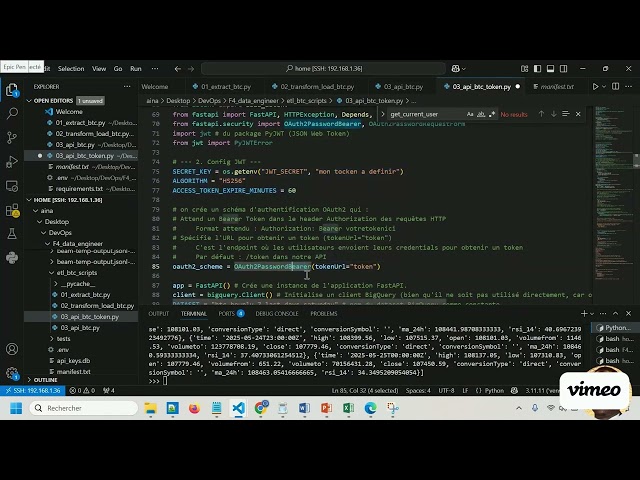Screen dimensions: 640x480
Task: Collapse the OPEN EDITORS section
Action: [29, 101]
